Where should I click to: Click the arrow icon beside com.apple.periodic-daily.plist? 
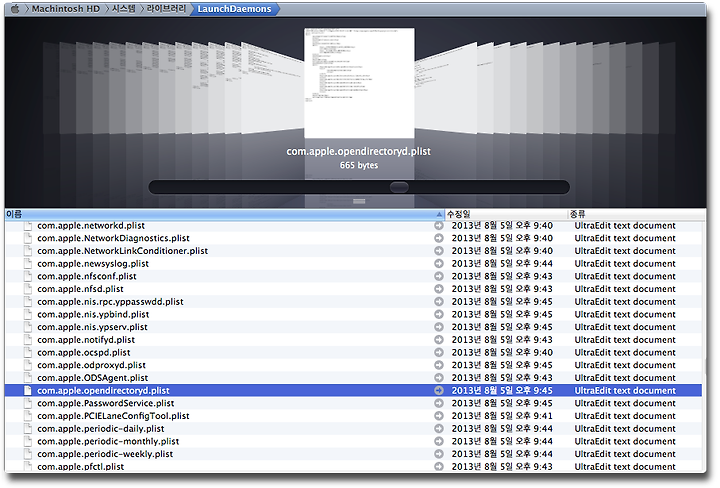click(x=439, y=428)
